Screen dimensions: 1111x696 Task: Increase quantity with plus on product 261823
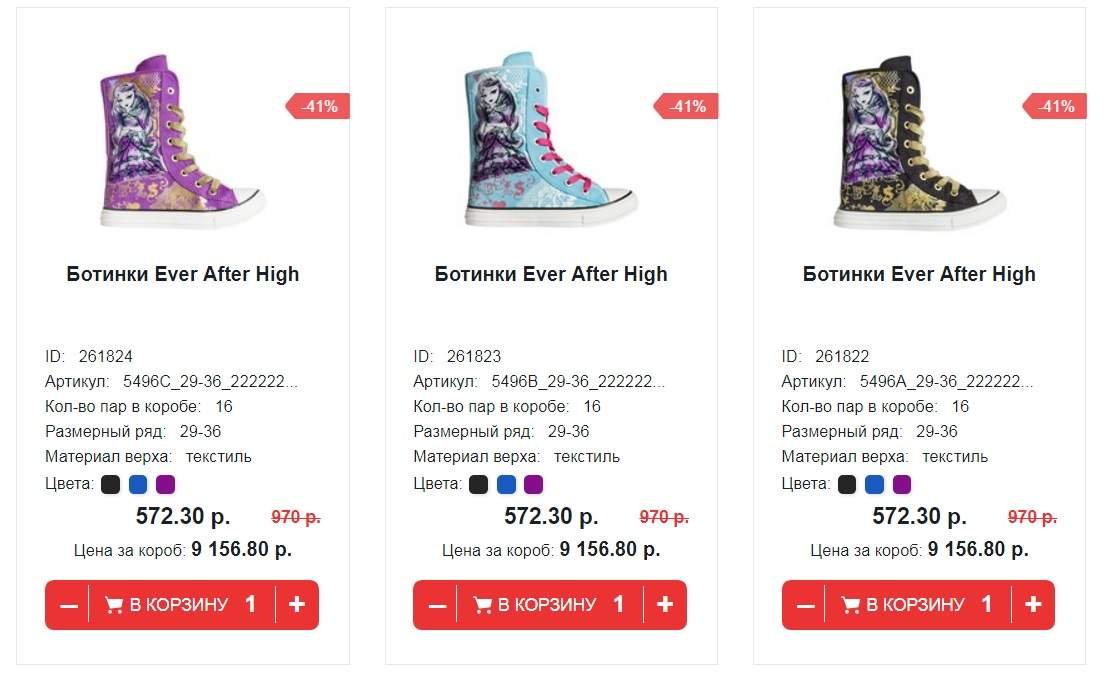[665, 605]
